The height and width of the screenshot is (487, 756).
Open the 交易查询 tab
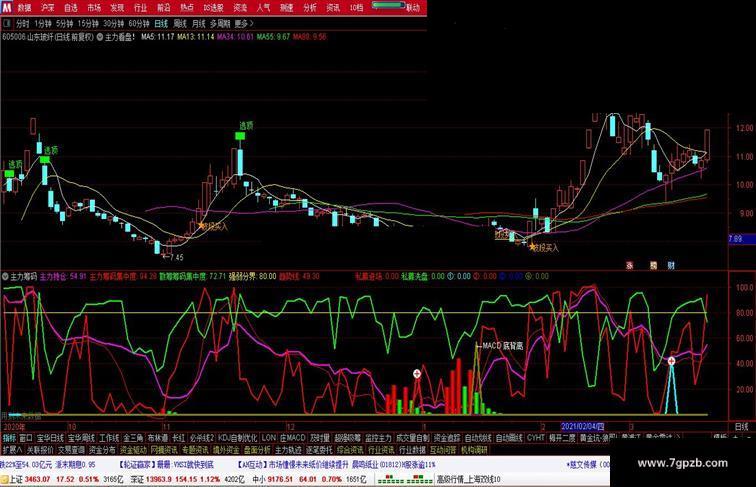pos(71,450)
